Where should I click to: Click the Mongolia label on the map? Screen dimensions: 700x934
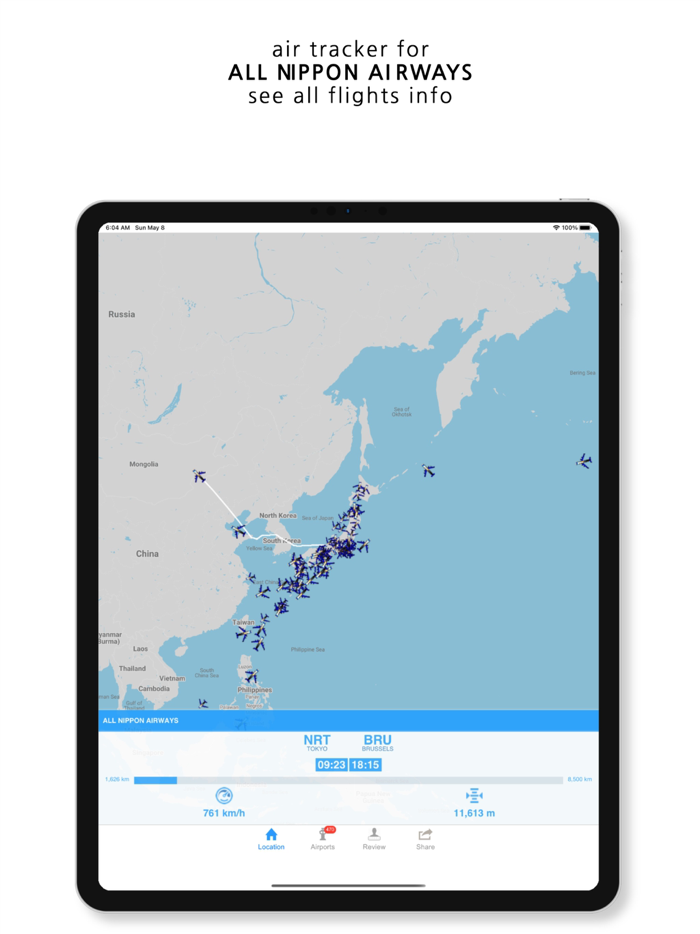(144, 464)
